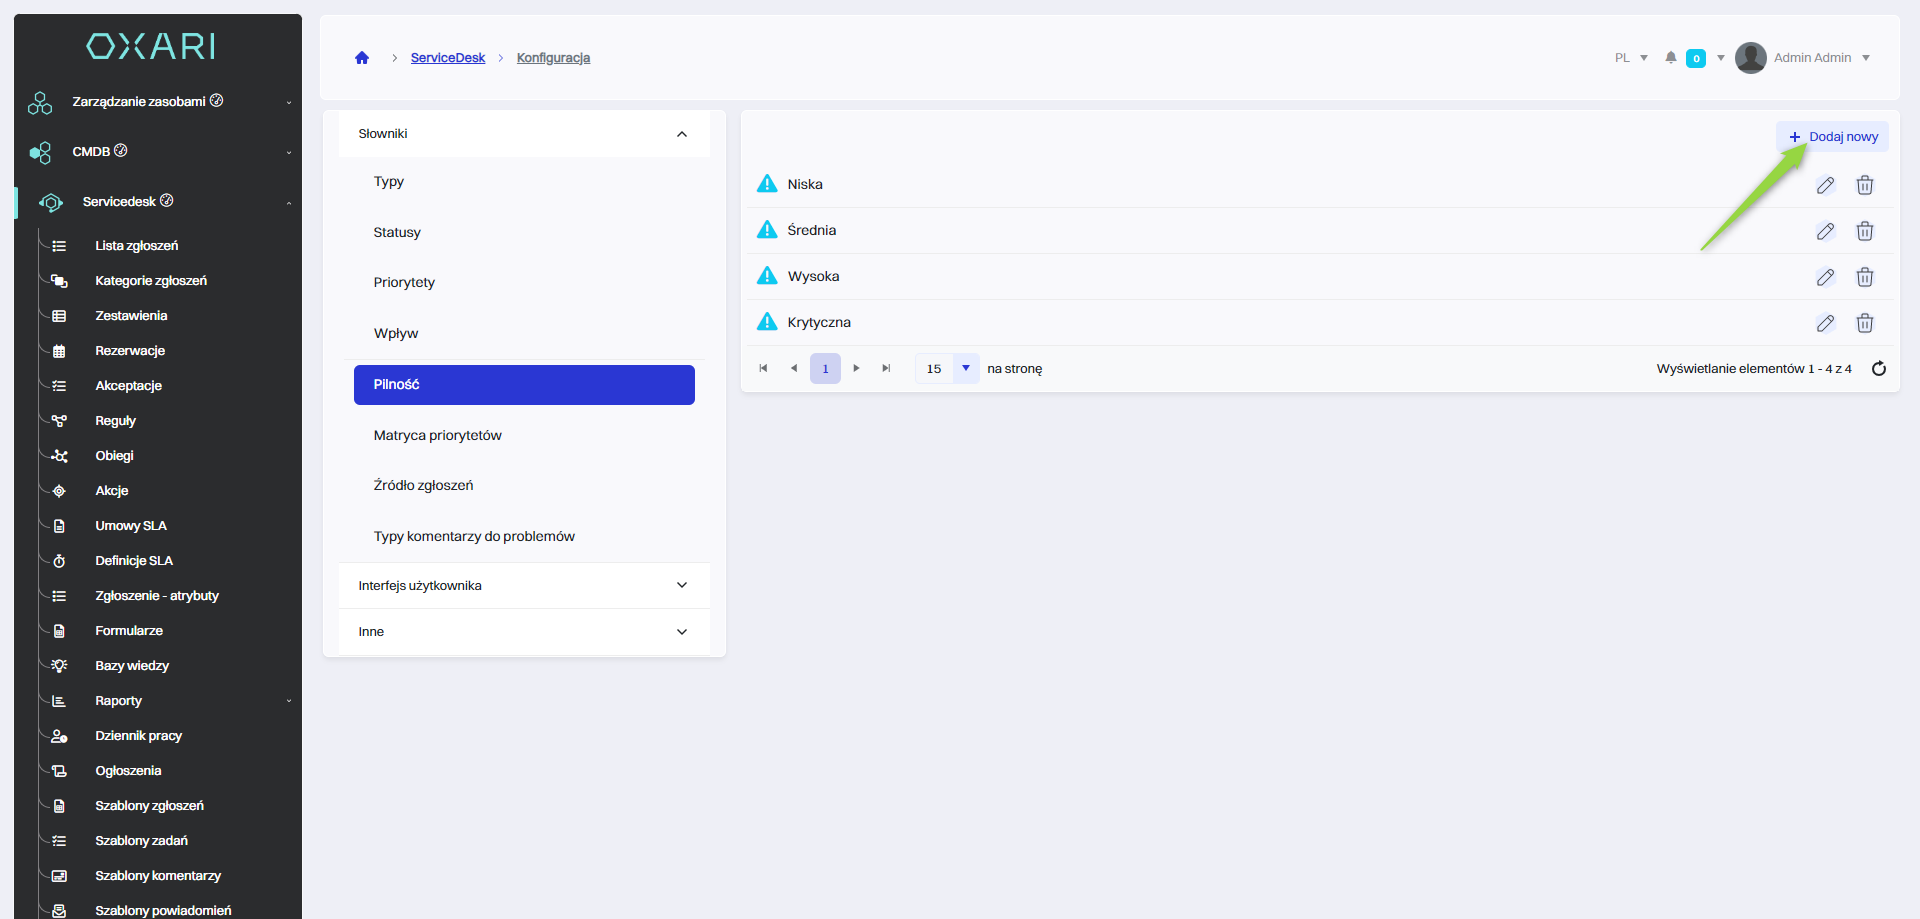The width and height of the screenshot is (1920, 919).
Task: Open the PL language dropdown
Action: point(1631,58)
